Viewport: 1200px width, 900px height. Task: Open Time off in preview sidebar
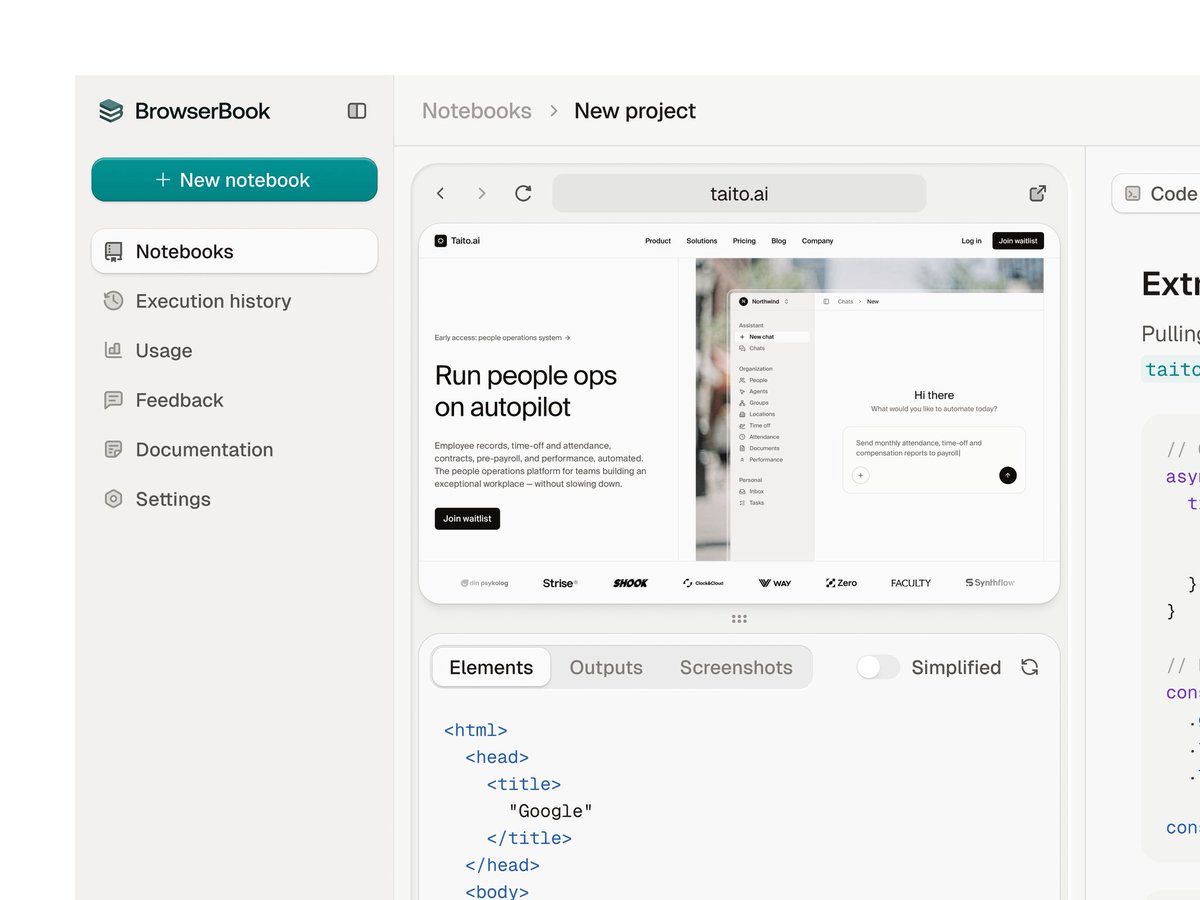pos(755,426)
